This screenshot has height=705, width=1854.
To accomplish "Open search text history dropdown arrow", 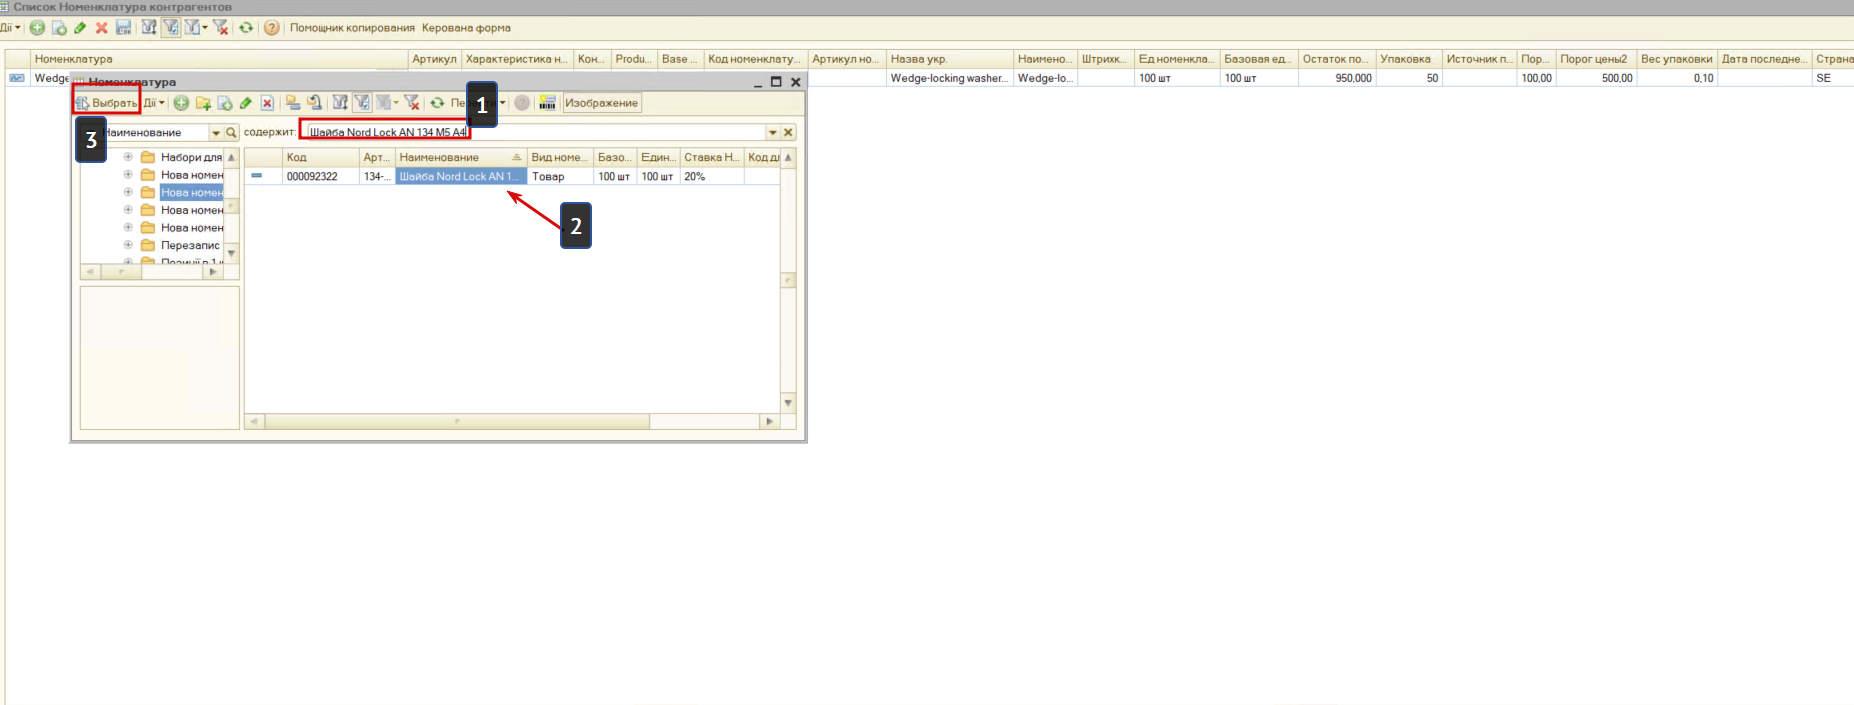I will click(x=773, y=132).
